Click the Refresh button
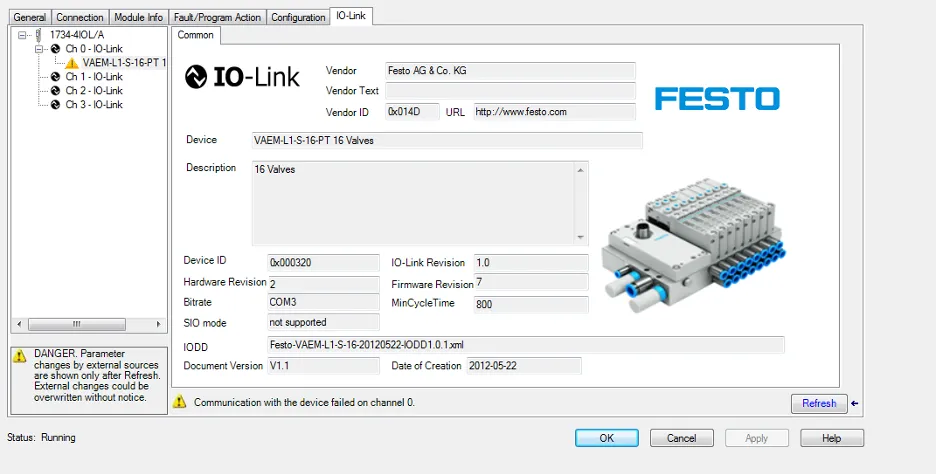 click(x=819, y=404)
